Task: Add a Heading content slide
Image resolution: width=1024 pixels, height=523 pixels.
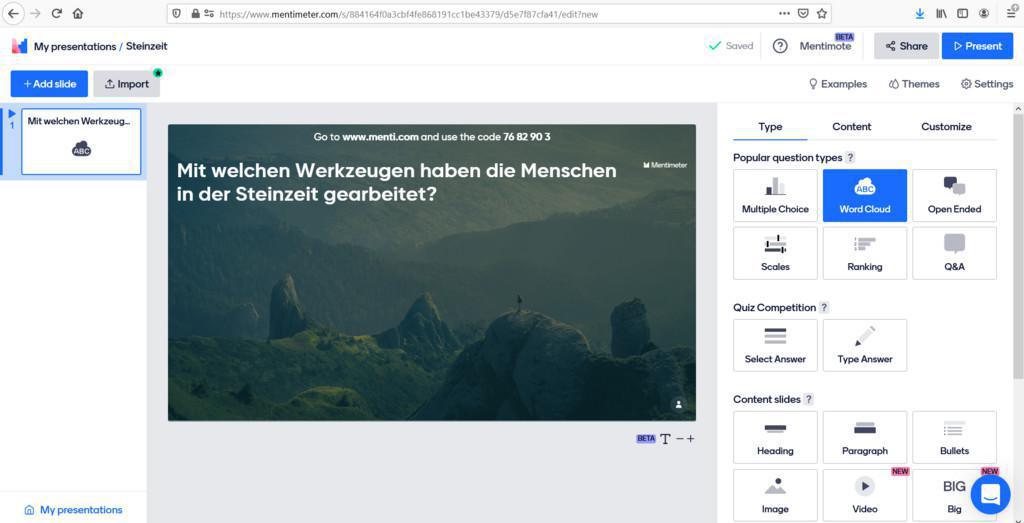Action: (775, 437)
